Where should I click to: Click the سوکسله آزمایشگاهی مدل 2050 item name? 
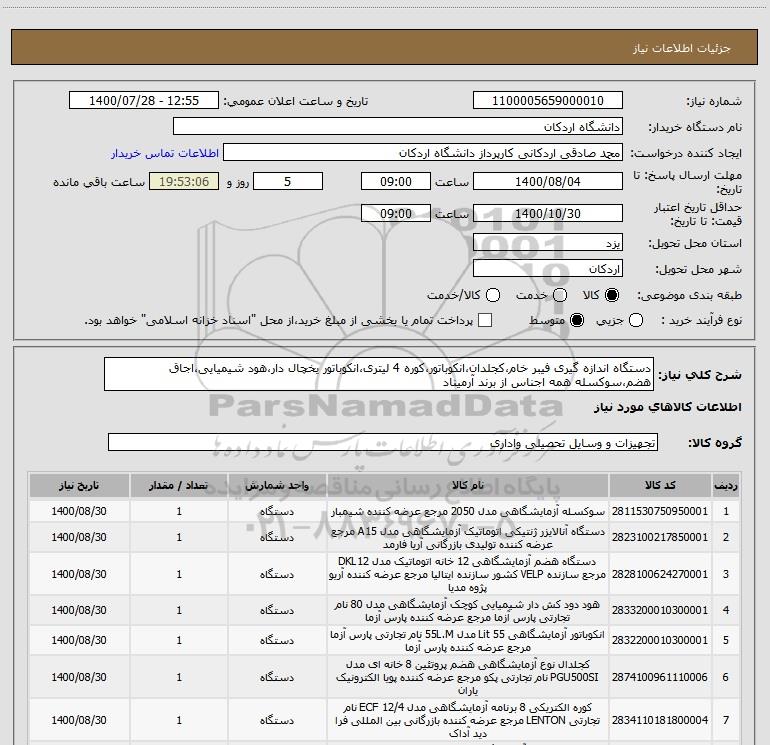tap(468, 511)
